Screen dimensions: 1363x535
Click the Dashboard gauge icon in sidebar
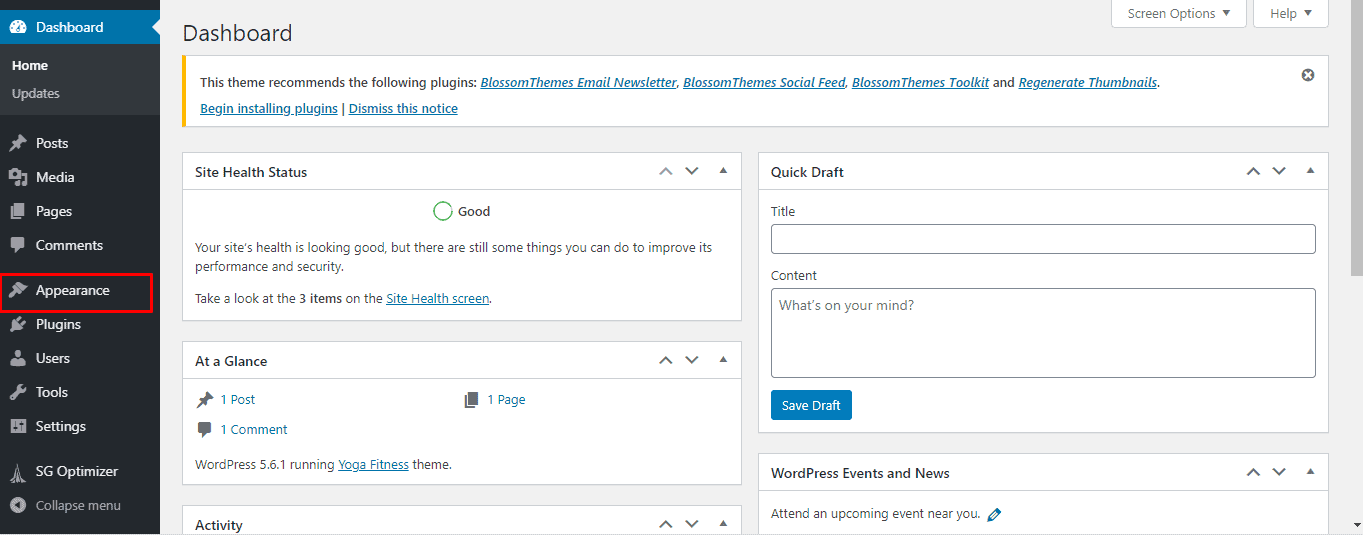pos(17,27)
